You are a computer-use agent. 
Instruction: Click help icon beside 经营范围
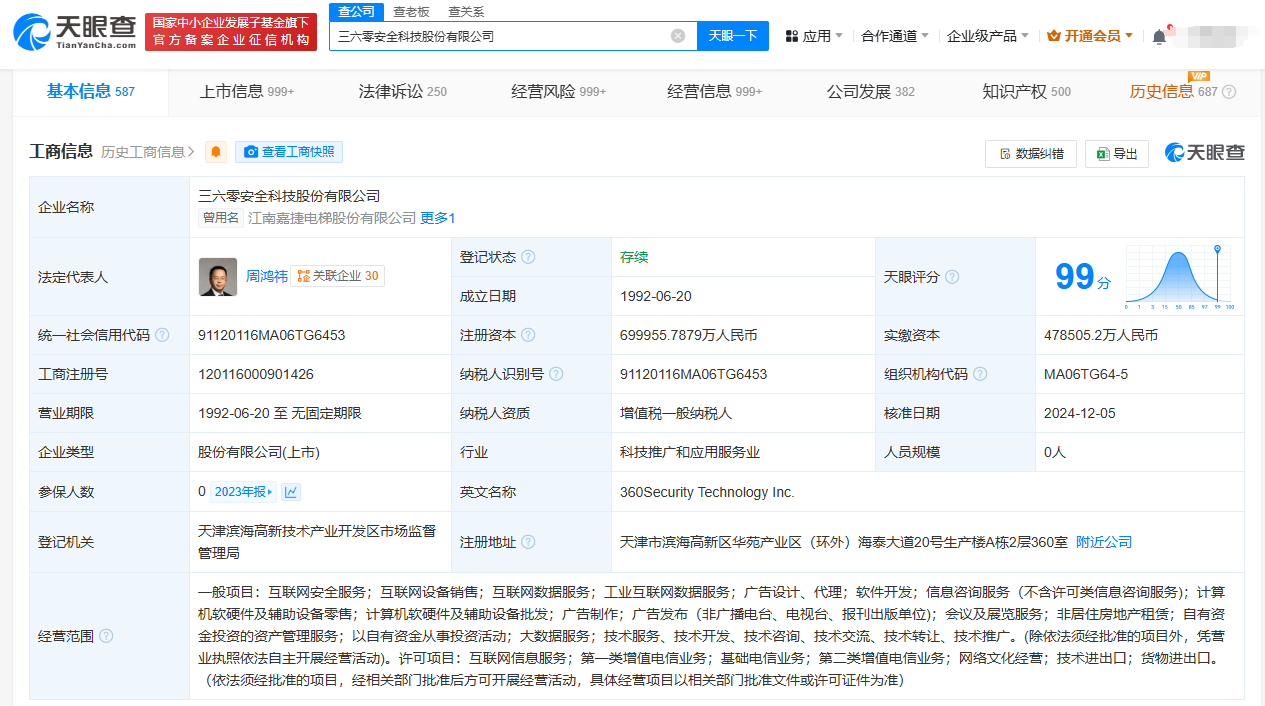pyautogui.click(x=106, y=636)
